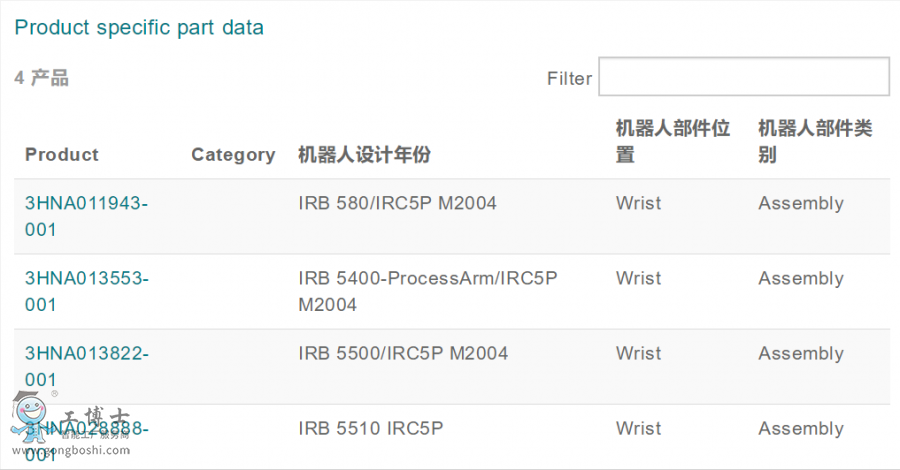This screenshot has height=470, width=900.
Task: Click Assembly in the IRB 5500 row
Action: 800,353
